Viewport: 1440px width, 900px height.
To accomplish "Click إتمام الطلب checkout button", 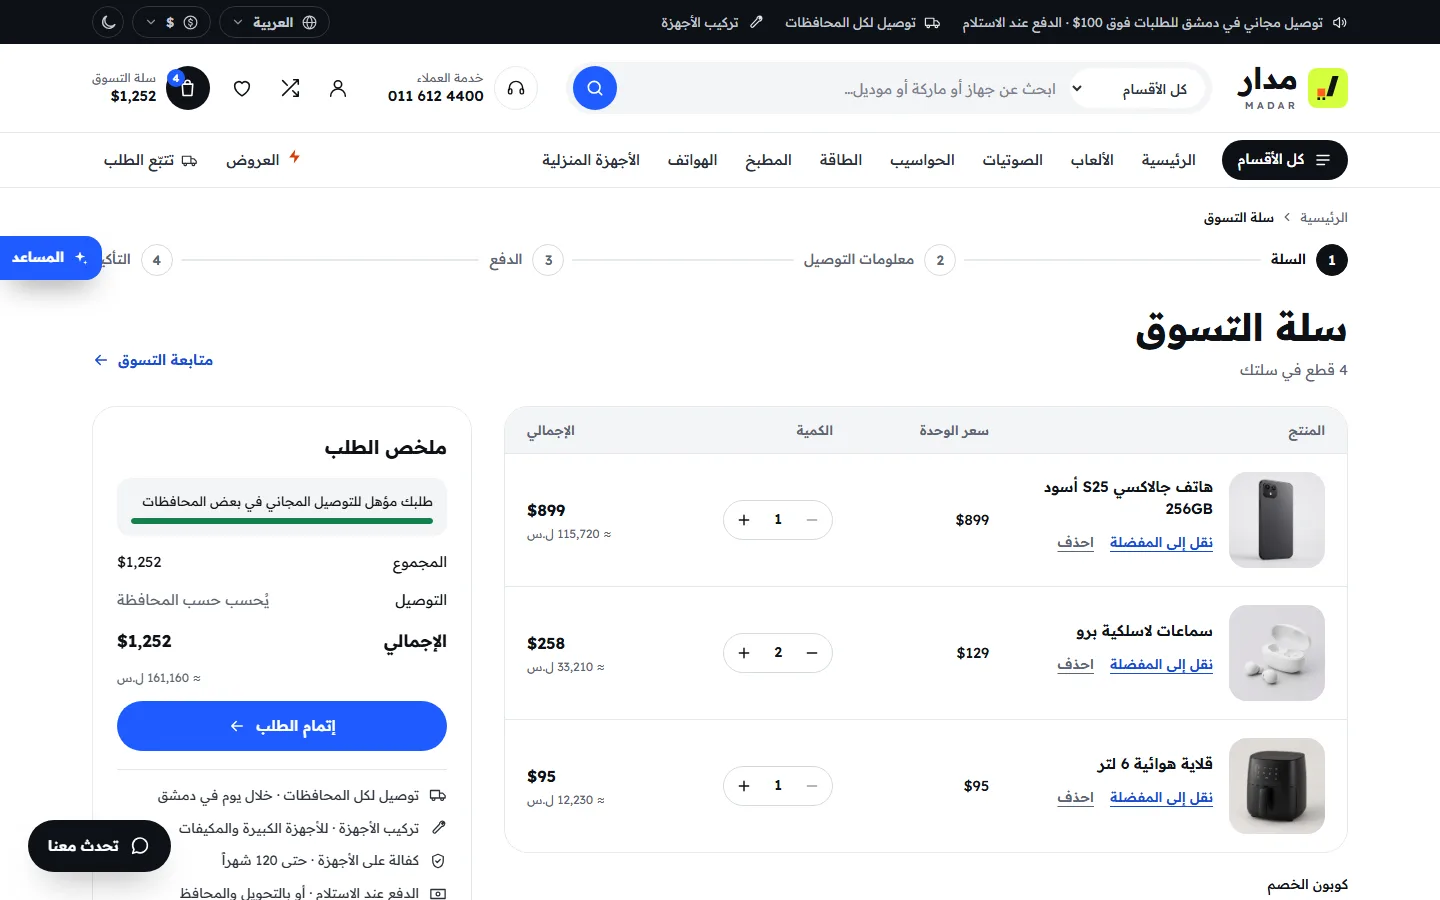I will tap(282, 726).
